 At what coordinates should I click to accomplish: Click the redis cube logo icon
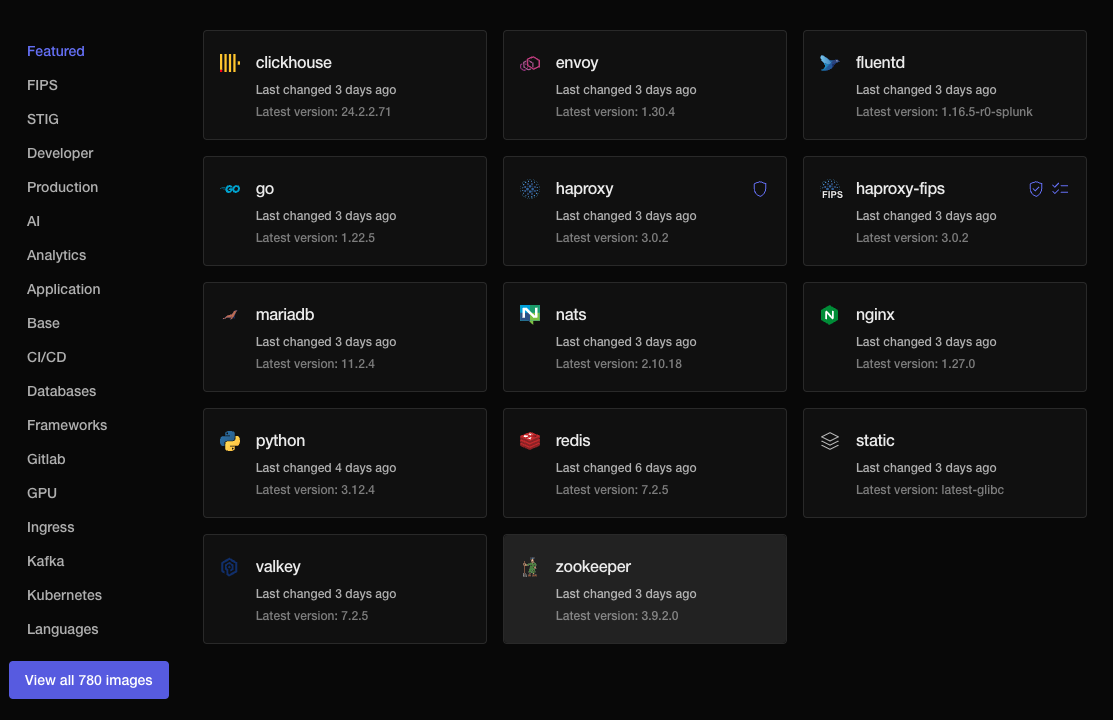point(529,440)
